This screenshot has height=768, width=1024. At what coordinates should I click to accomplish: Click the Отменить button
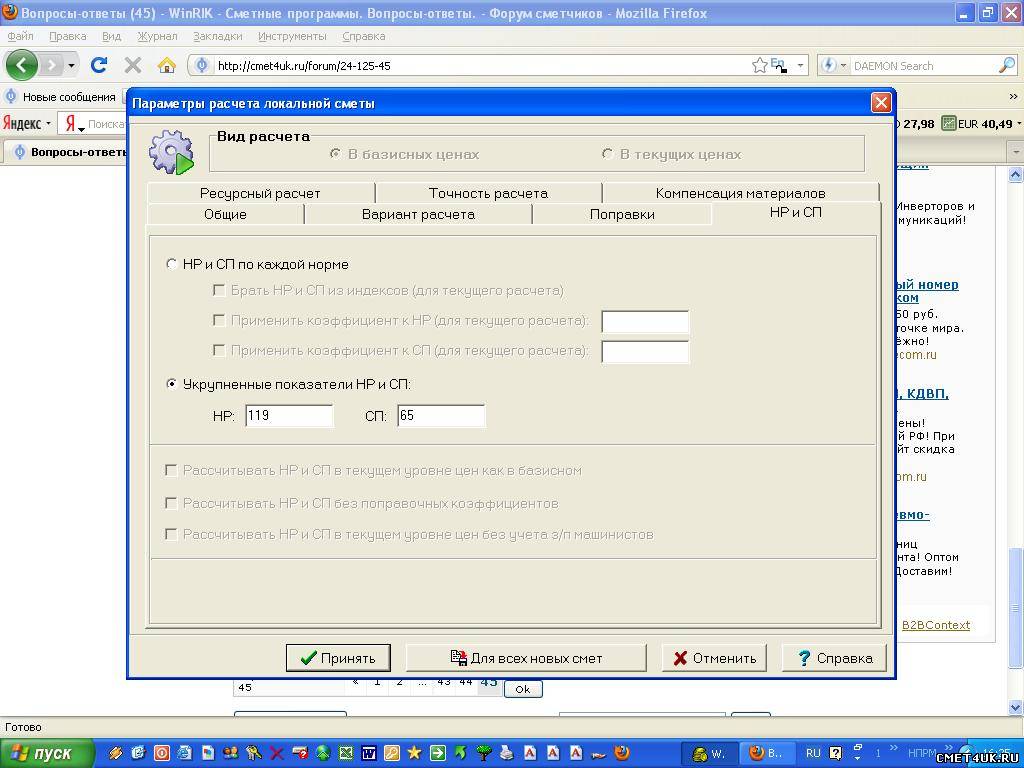(714, 658)
